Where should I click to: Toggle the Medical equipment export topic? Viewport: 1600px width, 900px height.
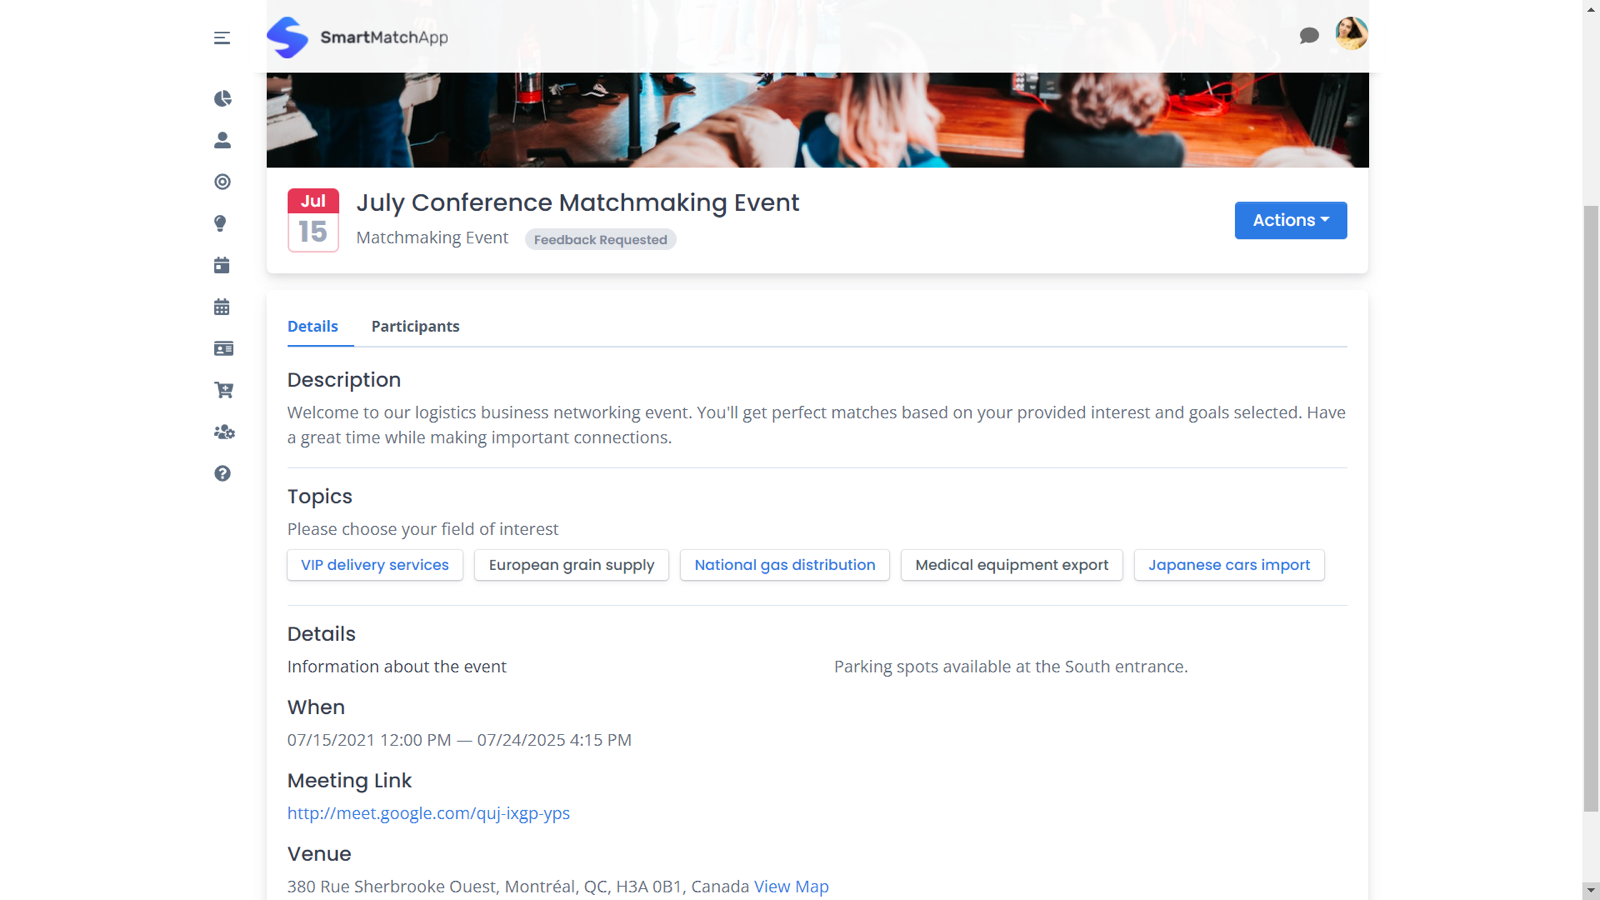[x=1011, y=565]
